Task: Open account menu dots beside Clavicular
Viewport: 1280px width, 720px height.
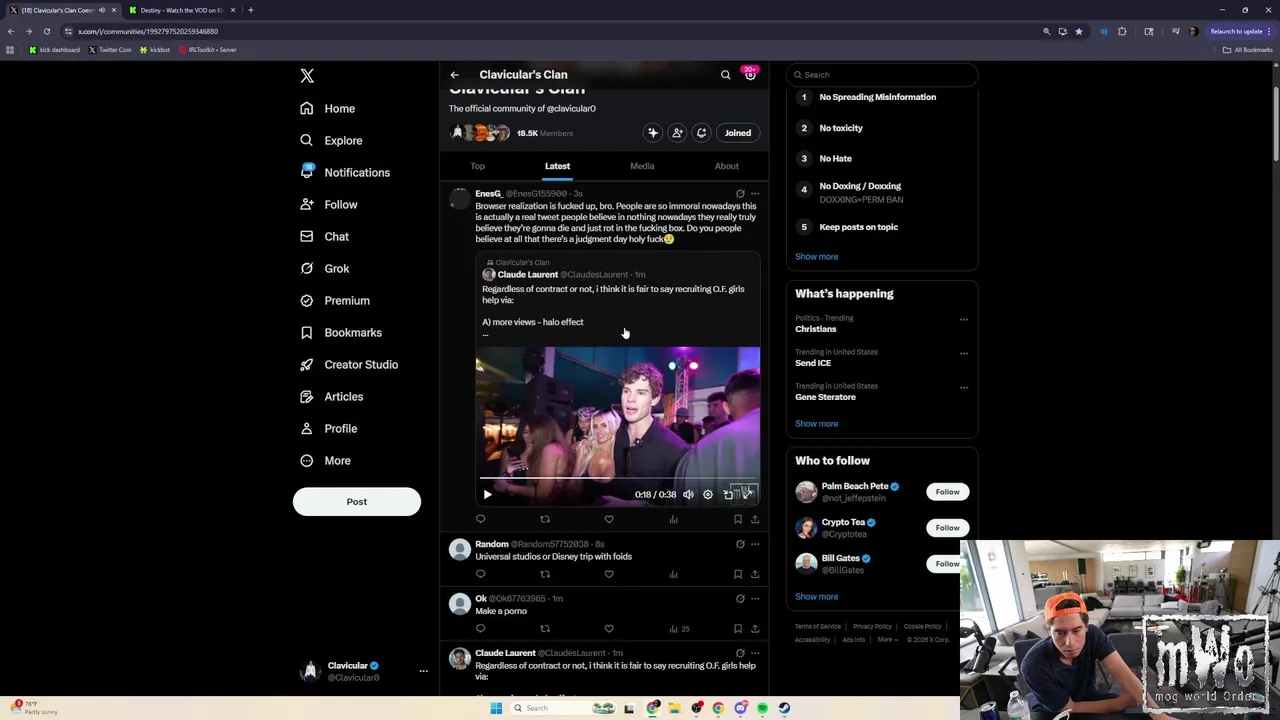Action: 423,671
